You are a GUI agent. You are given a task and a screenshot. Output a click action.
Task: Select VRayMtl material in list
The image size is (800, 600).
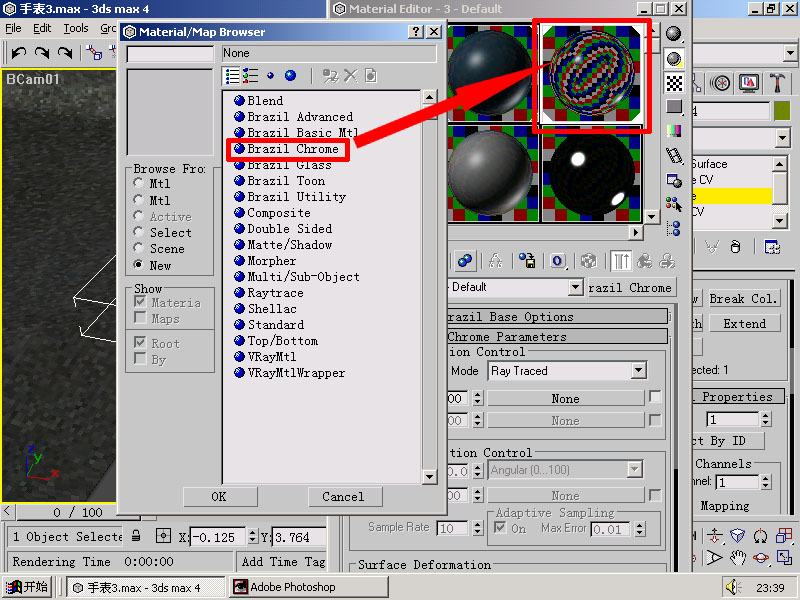click(x=265, y=357)
